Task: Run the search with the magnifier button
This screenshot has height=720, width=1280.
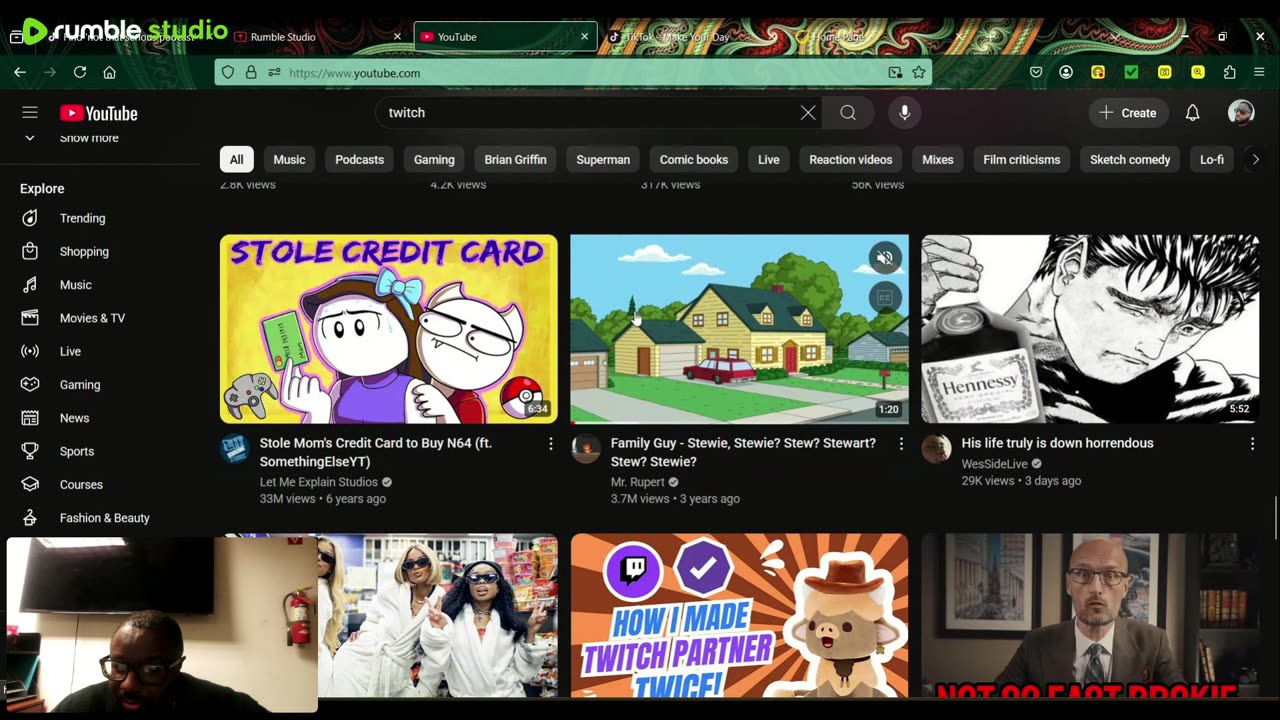Action: (848, 113)
